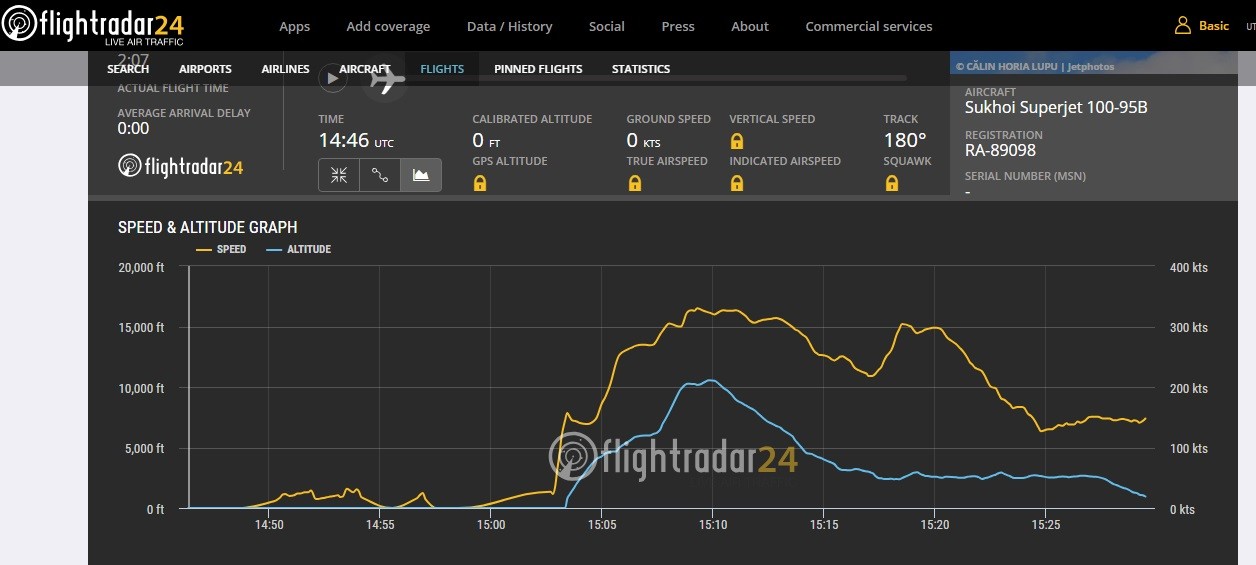This screenshot has width=1256, height=565.
Task: Open the Social menu
Action: (x=606, y=26)
